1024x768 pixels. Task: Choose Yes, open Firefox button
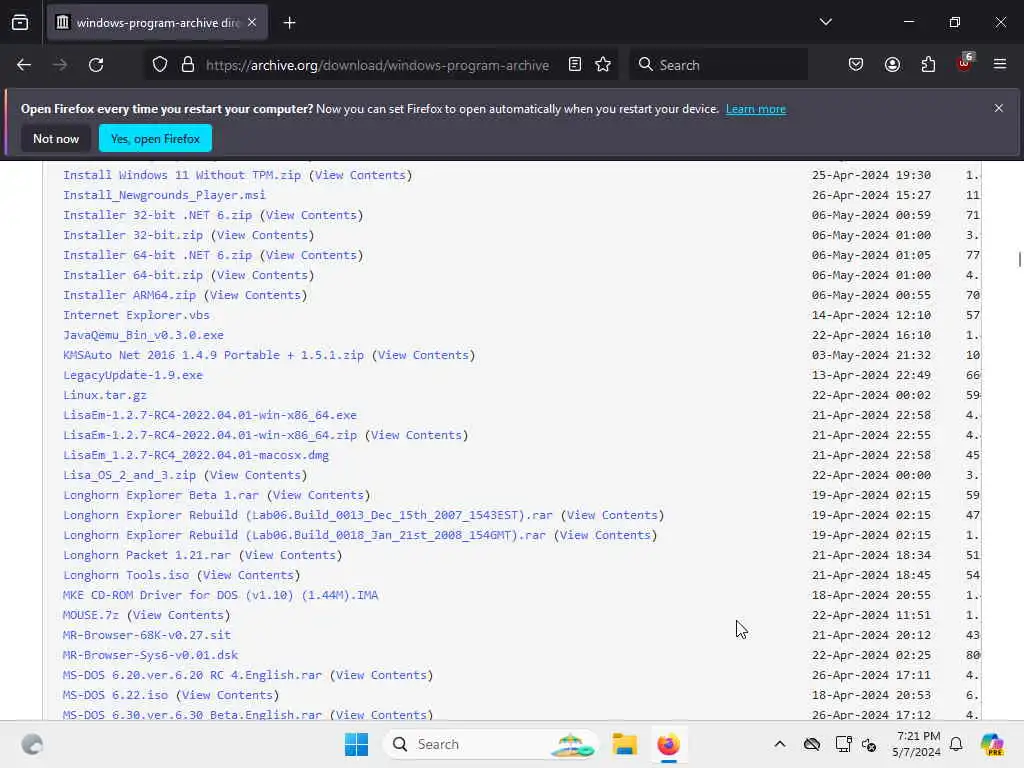[155, 138]
